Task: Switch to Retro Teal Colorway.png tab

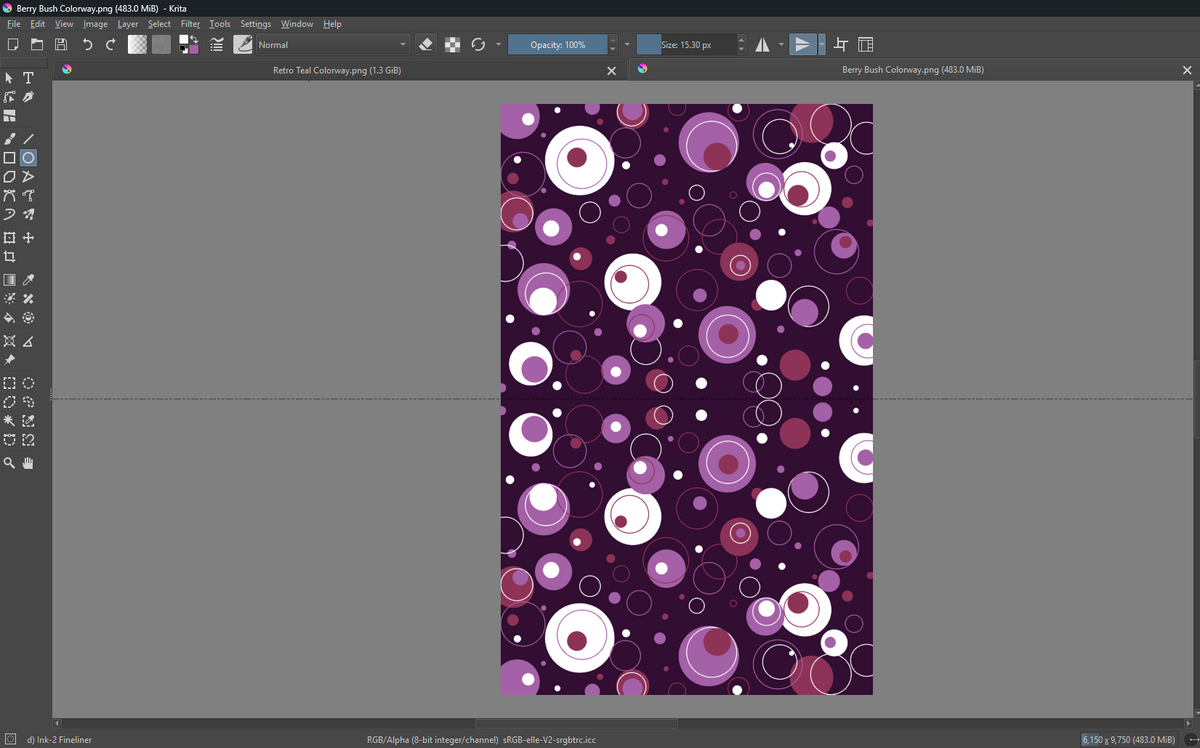Action: 337,70
